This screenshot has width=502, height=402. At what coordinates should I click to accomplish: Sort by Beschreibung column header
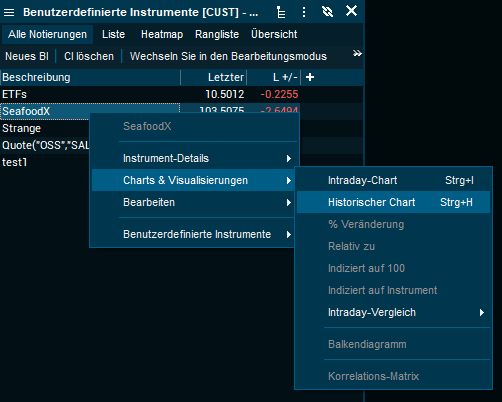coord(90,77)
